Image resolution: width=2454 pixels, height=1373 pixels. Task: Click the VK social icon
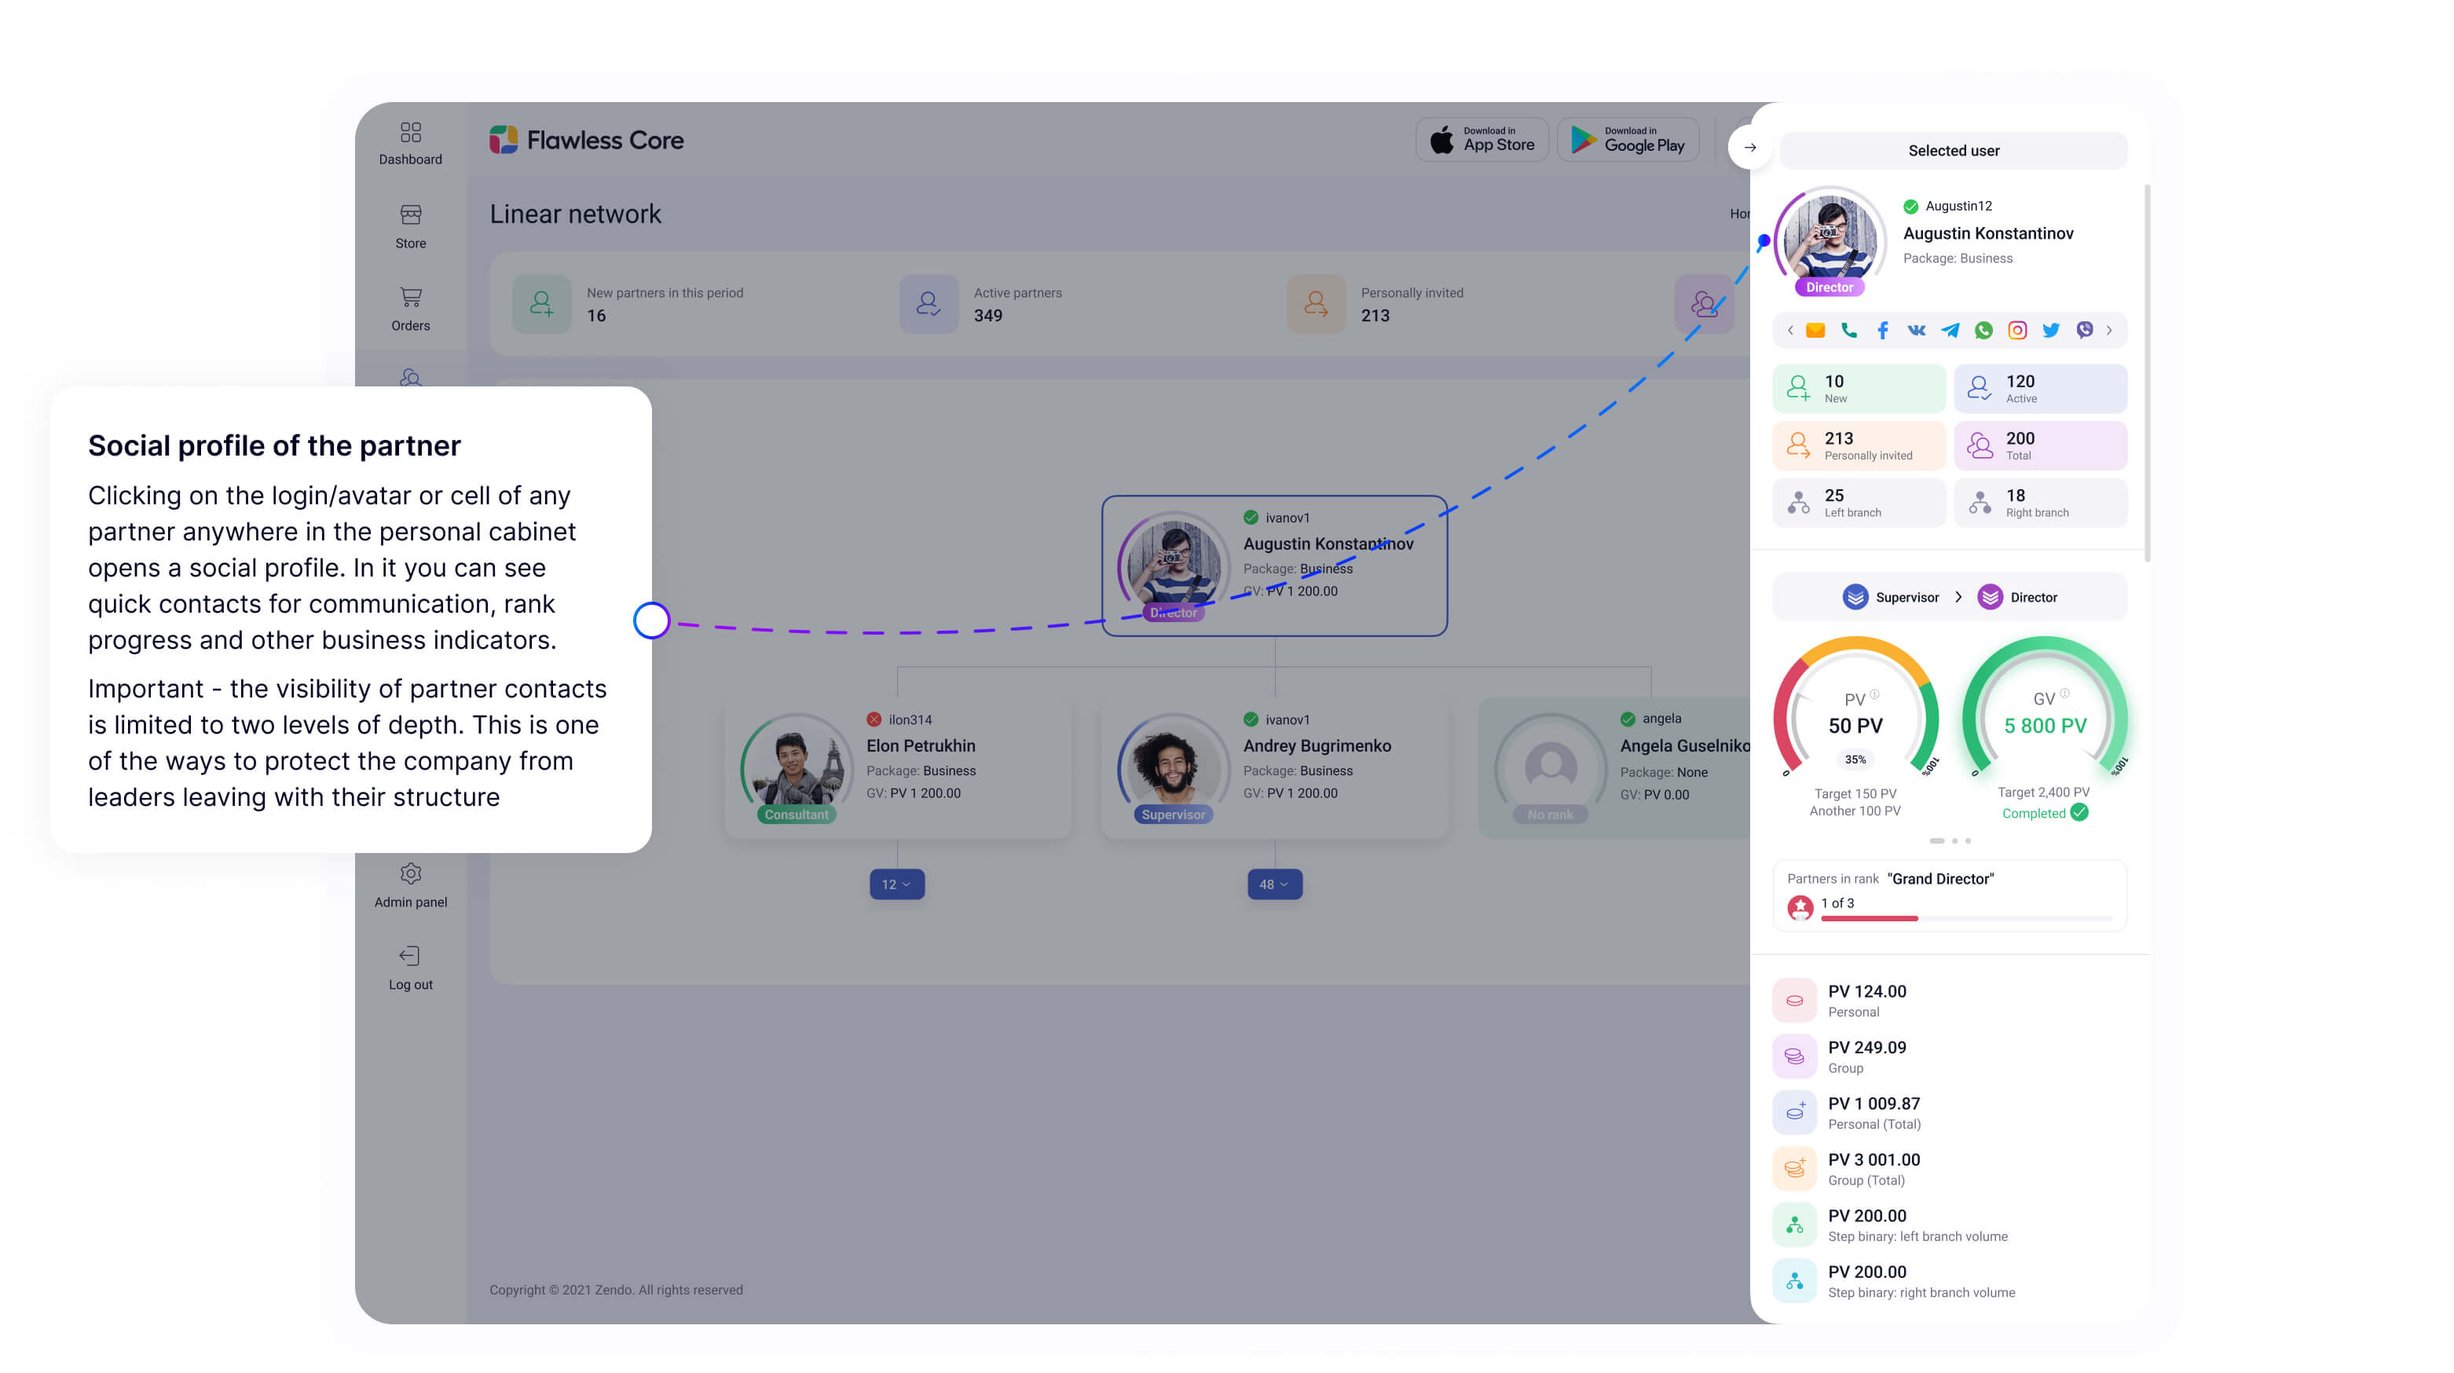[1916, 330]
